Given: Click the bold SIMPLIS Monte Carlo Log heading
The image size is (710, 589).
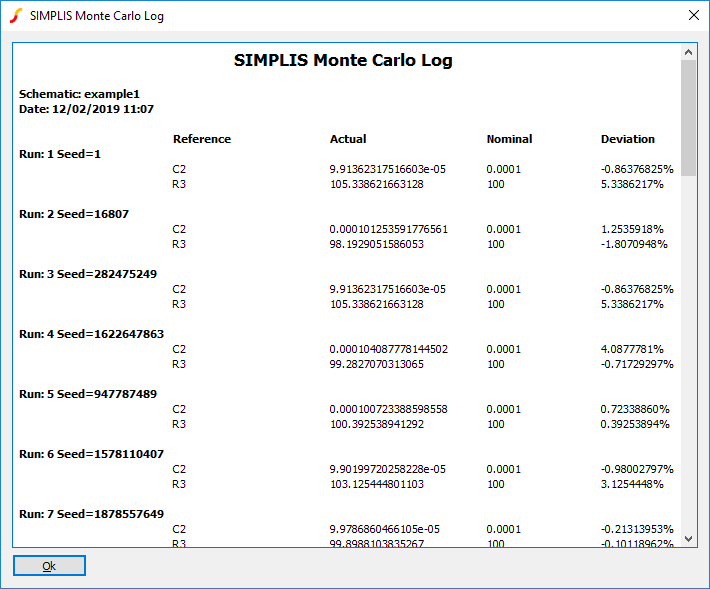Looking at the screenshot, I should pyautogui.click(x=343, y=60).
